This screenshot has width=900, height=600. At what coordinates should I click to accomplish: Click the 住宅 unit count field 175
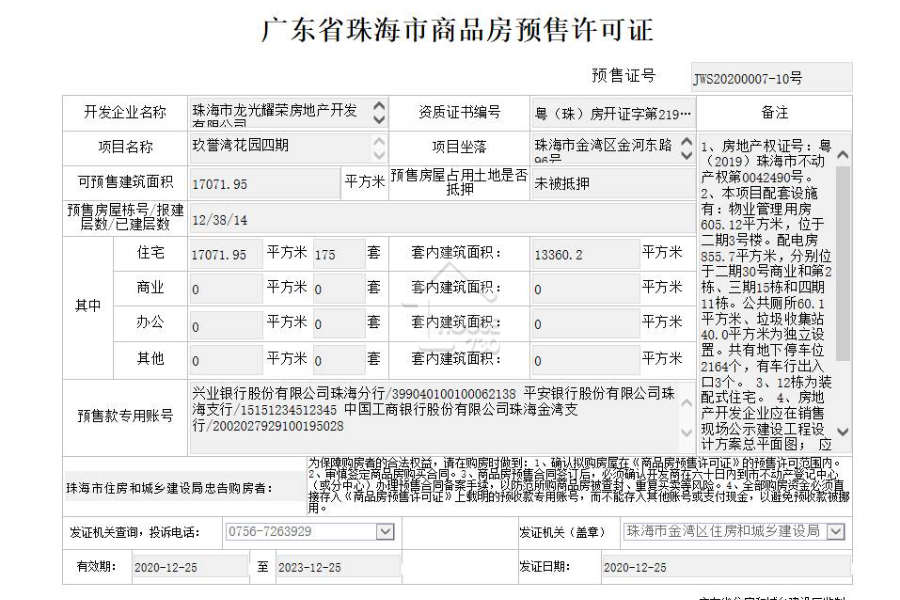[x=339, y=254]
